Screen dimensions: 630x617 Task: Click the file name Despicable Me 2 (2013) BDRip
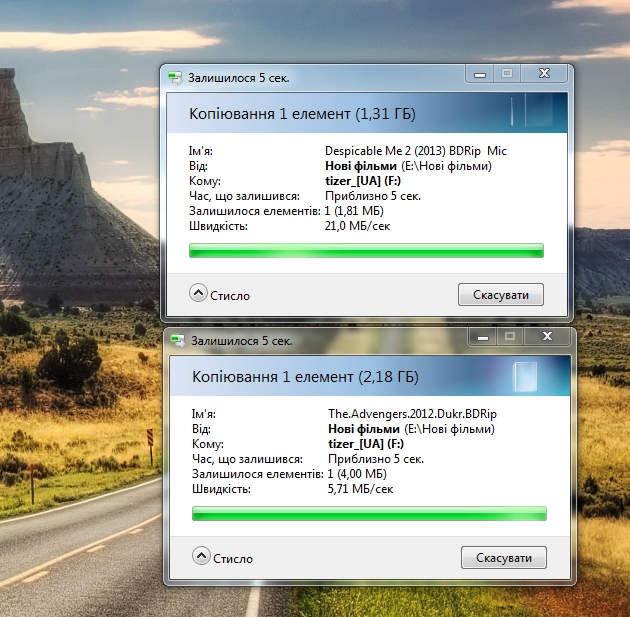coord(416,151)
